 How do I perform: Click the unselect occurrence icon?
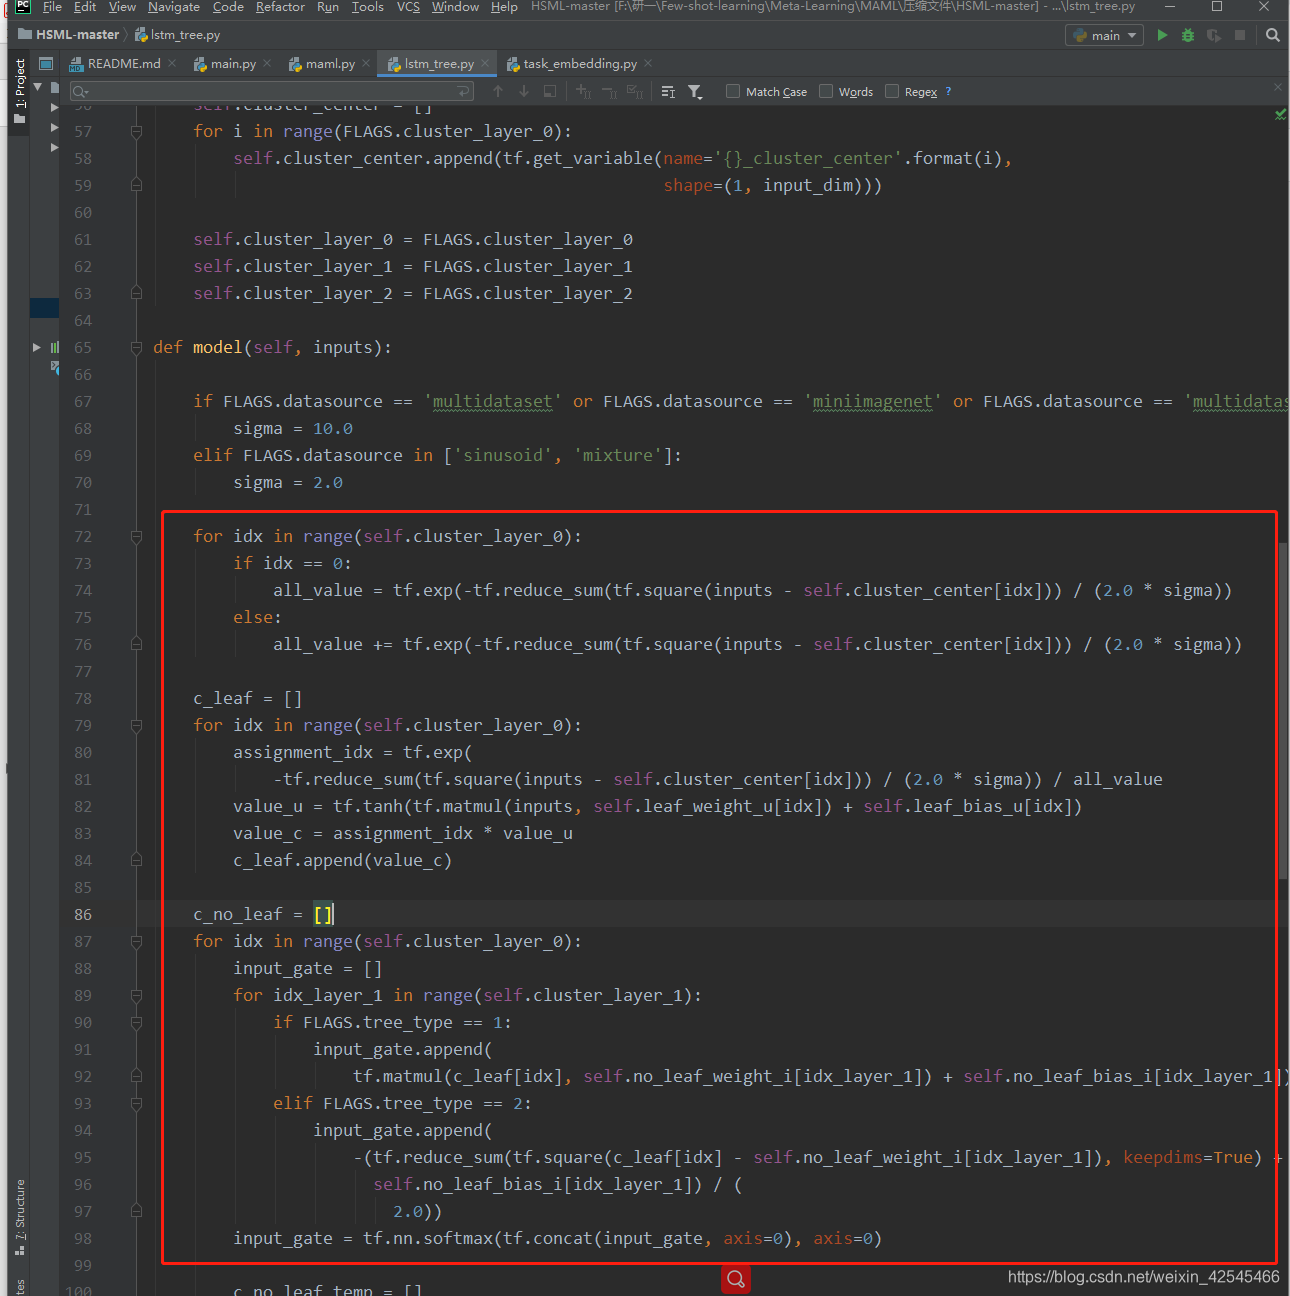[x=609, y=91]
